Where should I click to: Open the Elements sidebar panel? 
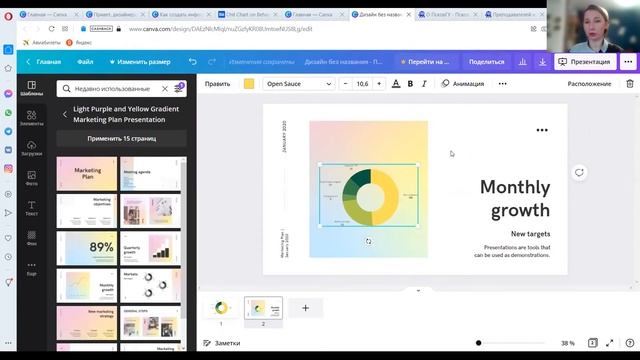[31, 118]
